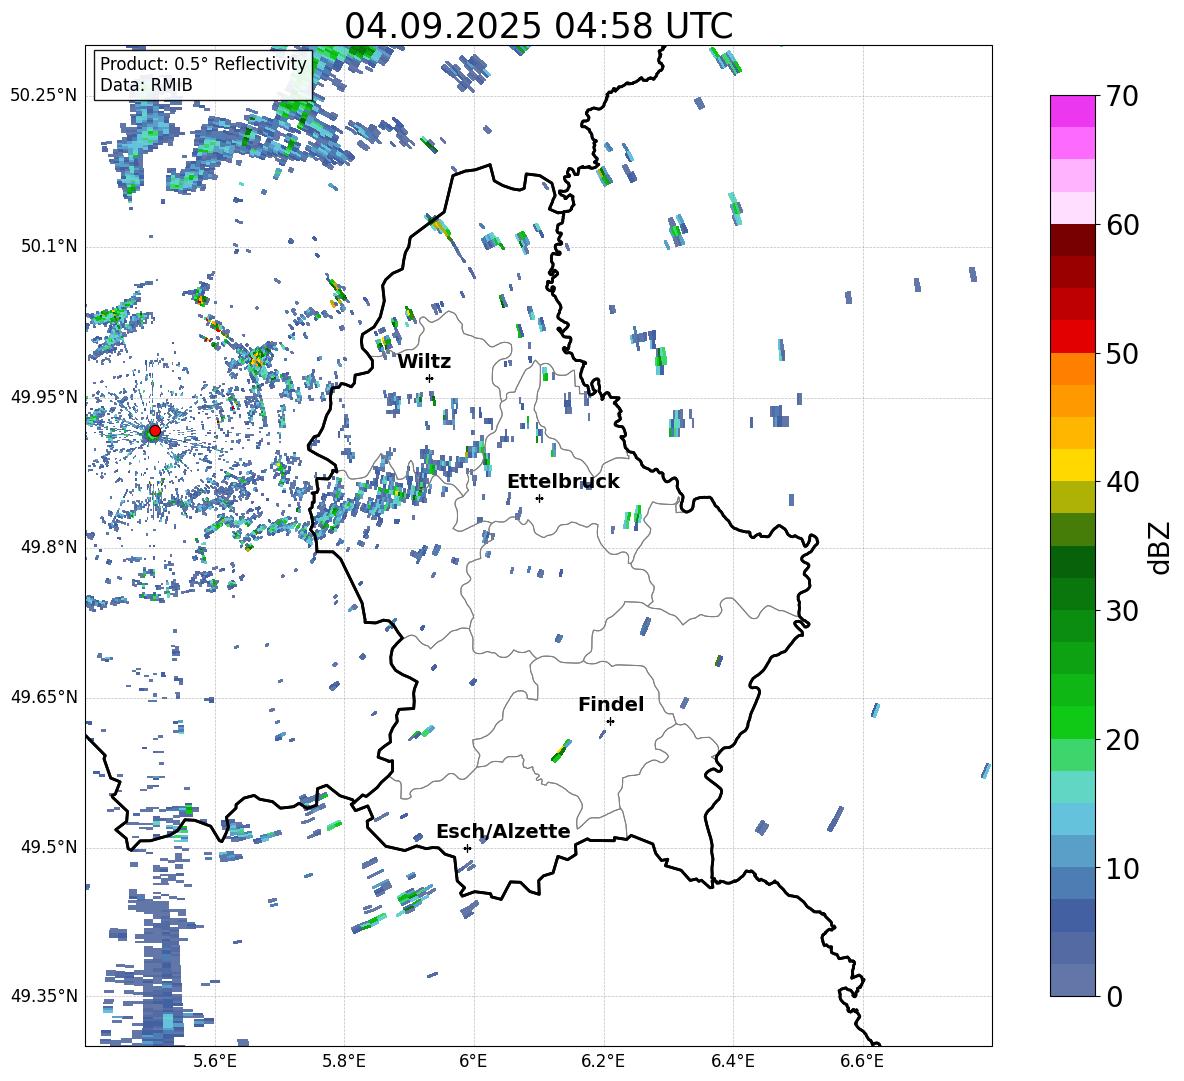Click the Esch/Alzette city label
The image size is (1184, 1081).
[503, 831]
